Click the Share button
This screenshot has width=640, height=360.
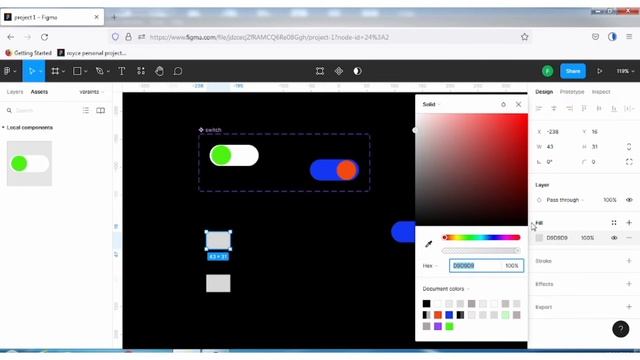point(573,71)
